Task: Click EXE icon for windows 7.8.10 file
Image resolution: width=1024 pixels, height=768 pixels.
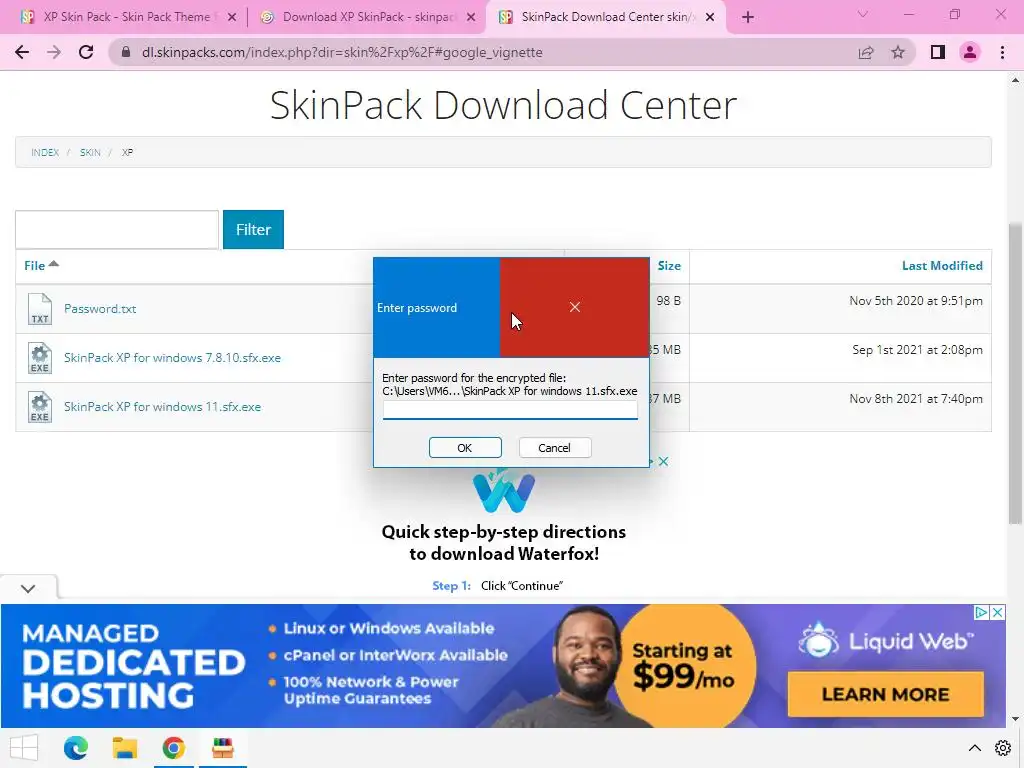Action: pos(40,357)
